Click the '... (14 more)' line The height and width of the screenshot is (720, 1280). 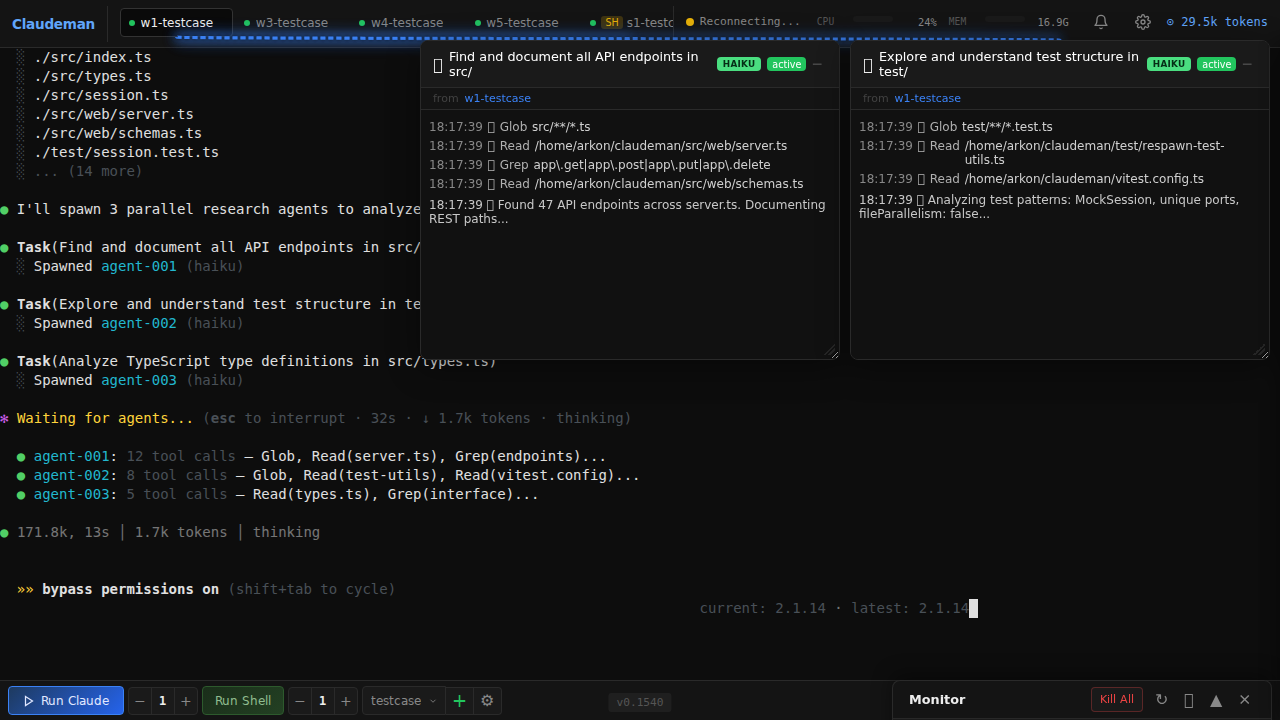click(88, 171)
